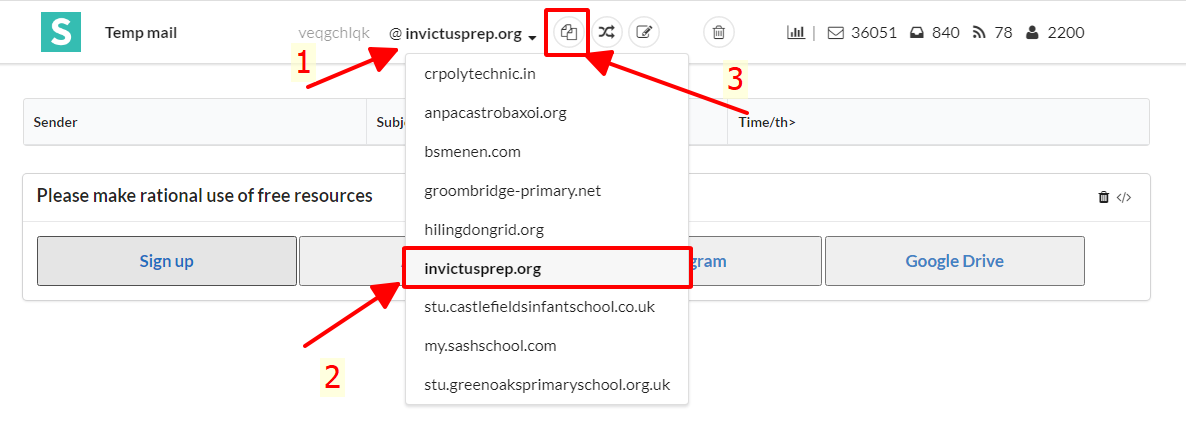Click the RSS feed icon showing 78

coord(980,33)
